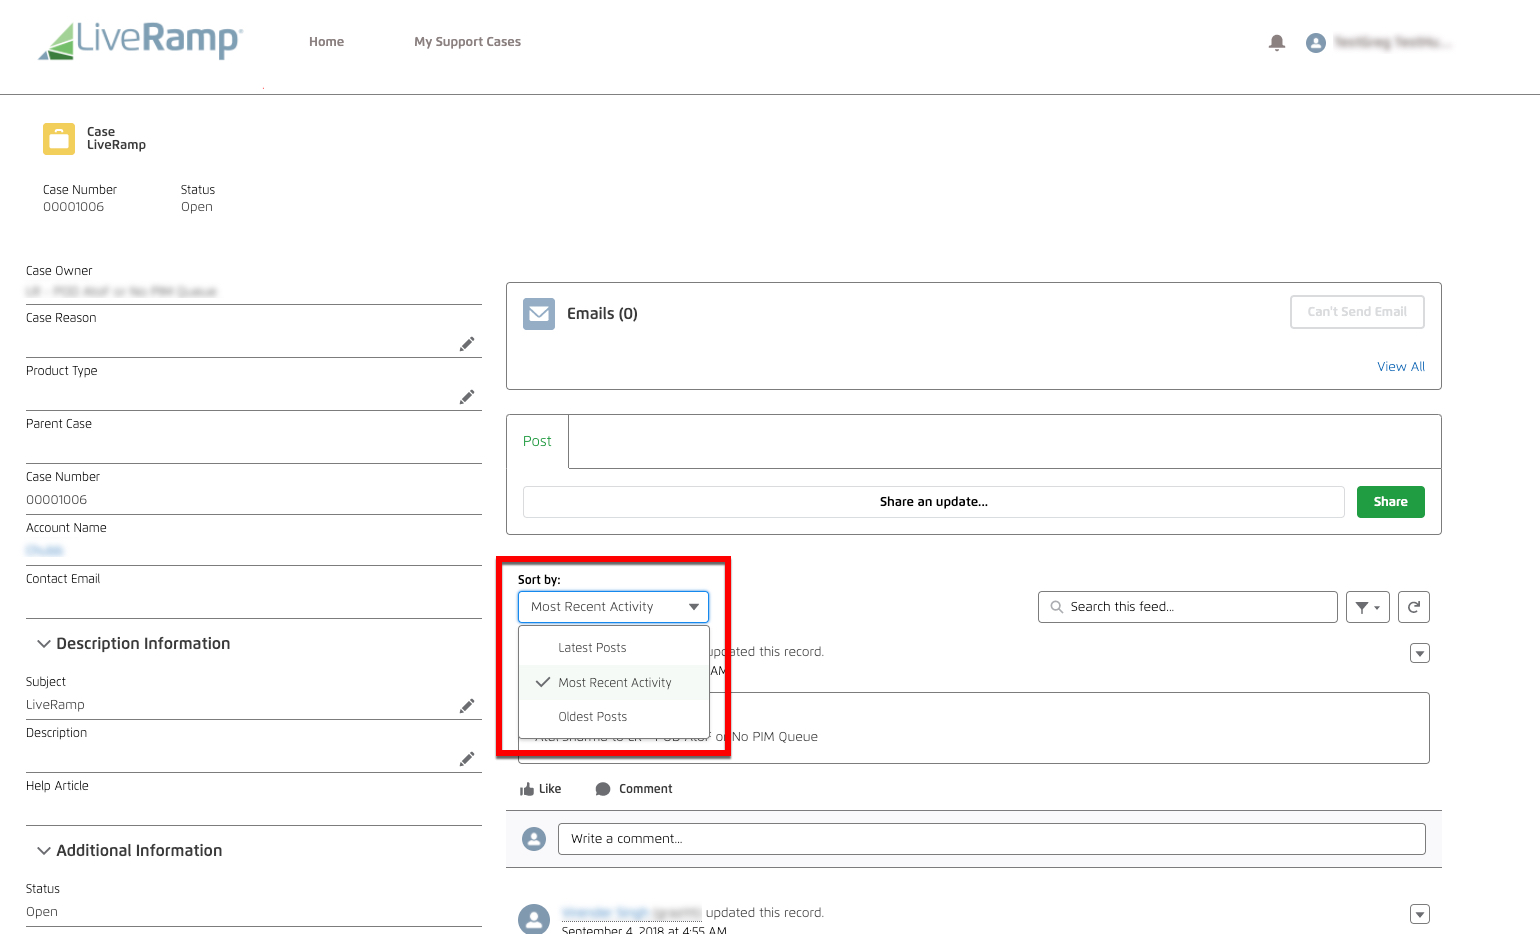Click the Like thumbs-up button

[541, 789]
